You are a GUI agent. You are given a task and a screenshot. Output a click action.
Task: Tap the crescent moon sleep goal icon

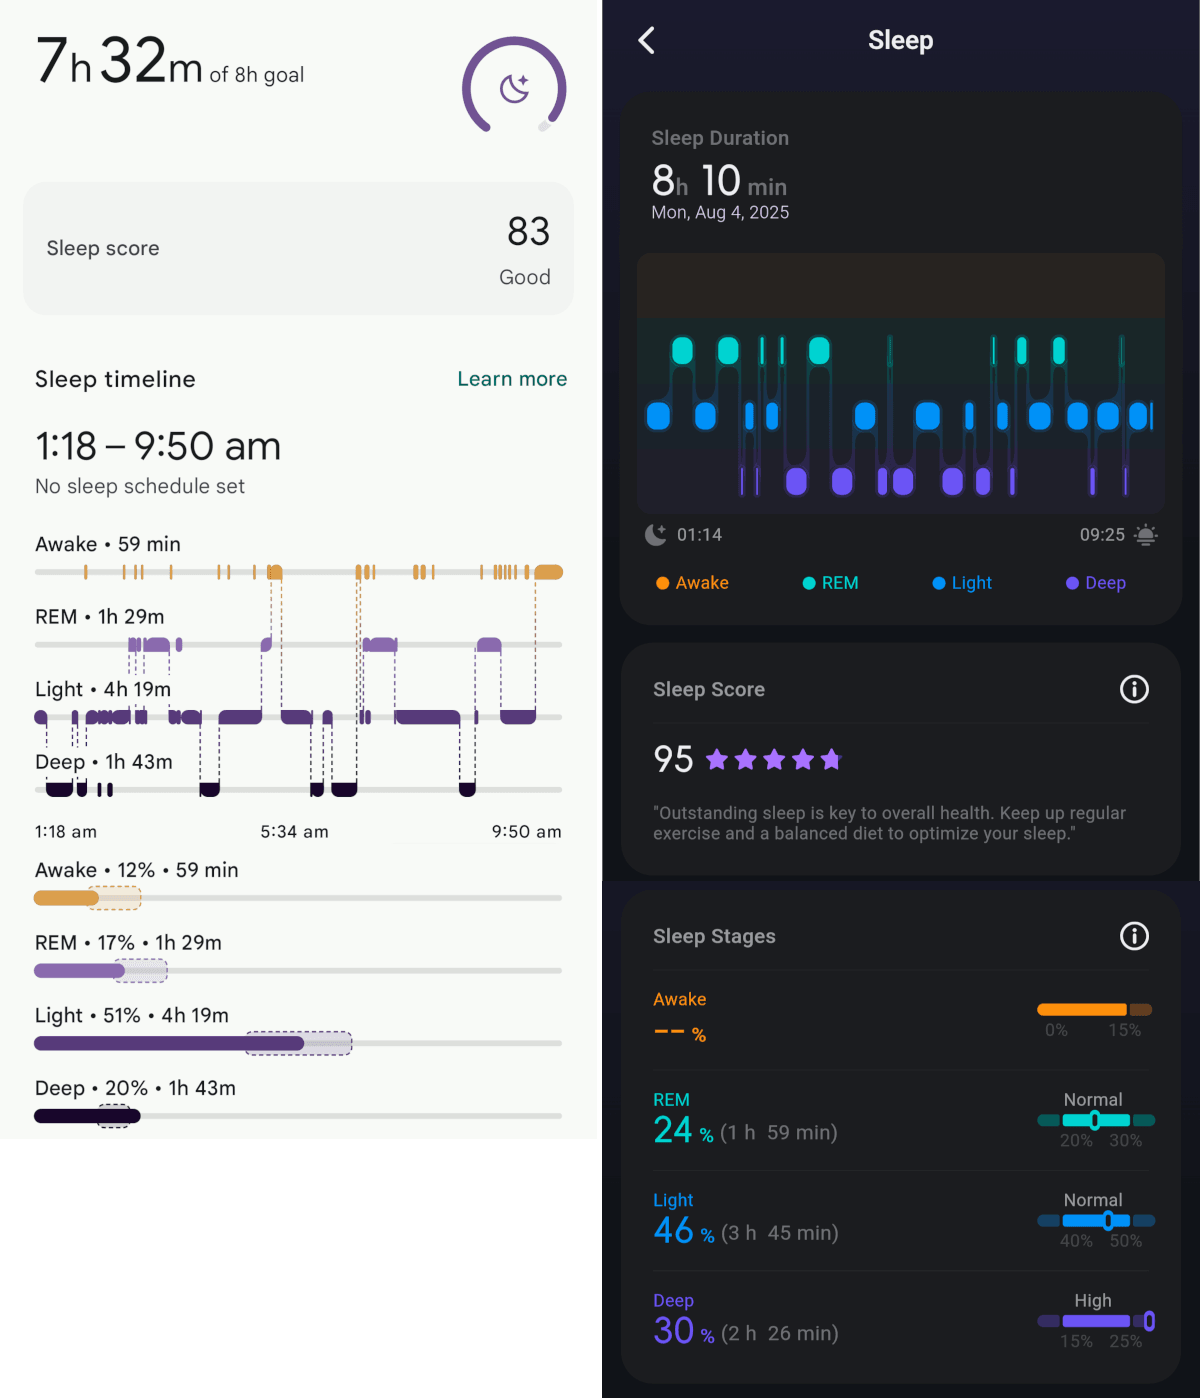(513, 87)
